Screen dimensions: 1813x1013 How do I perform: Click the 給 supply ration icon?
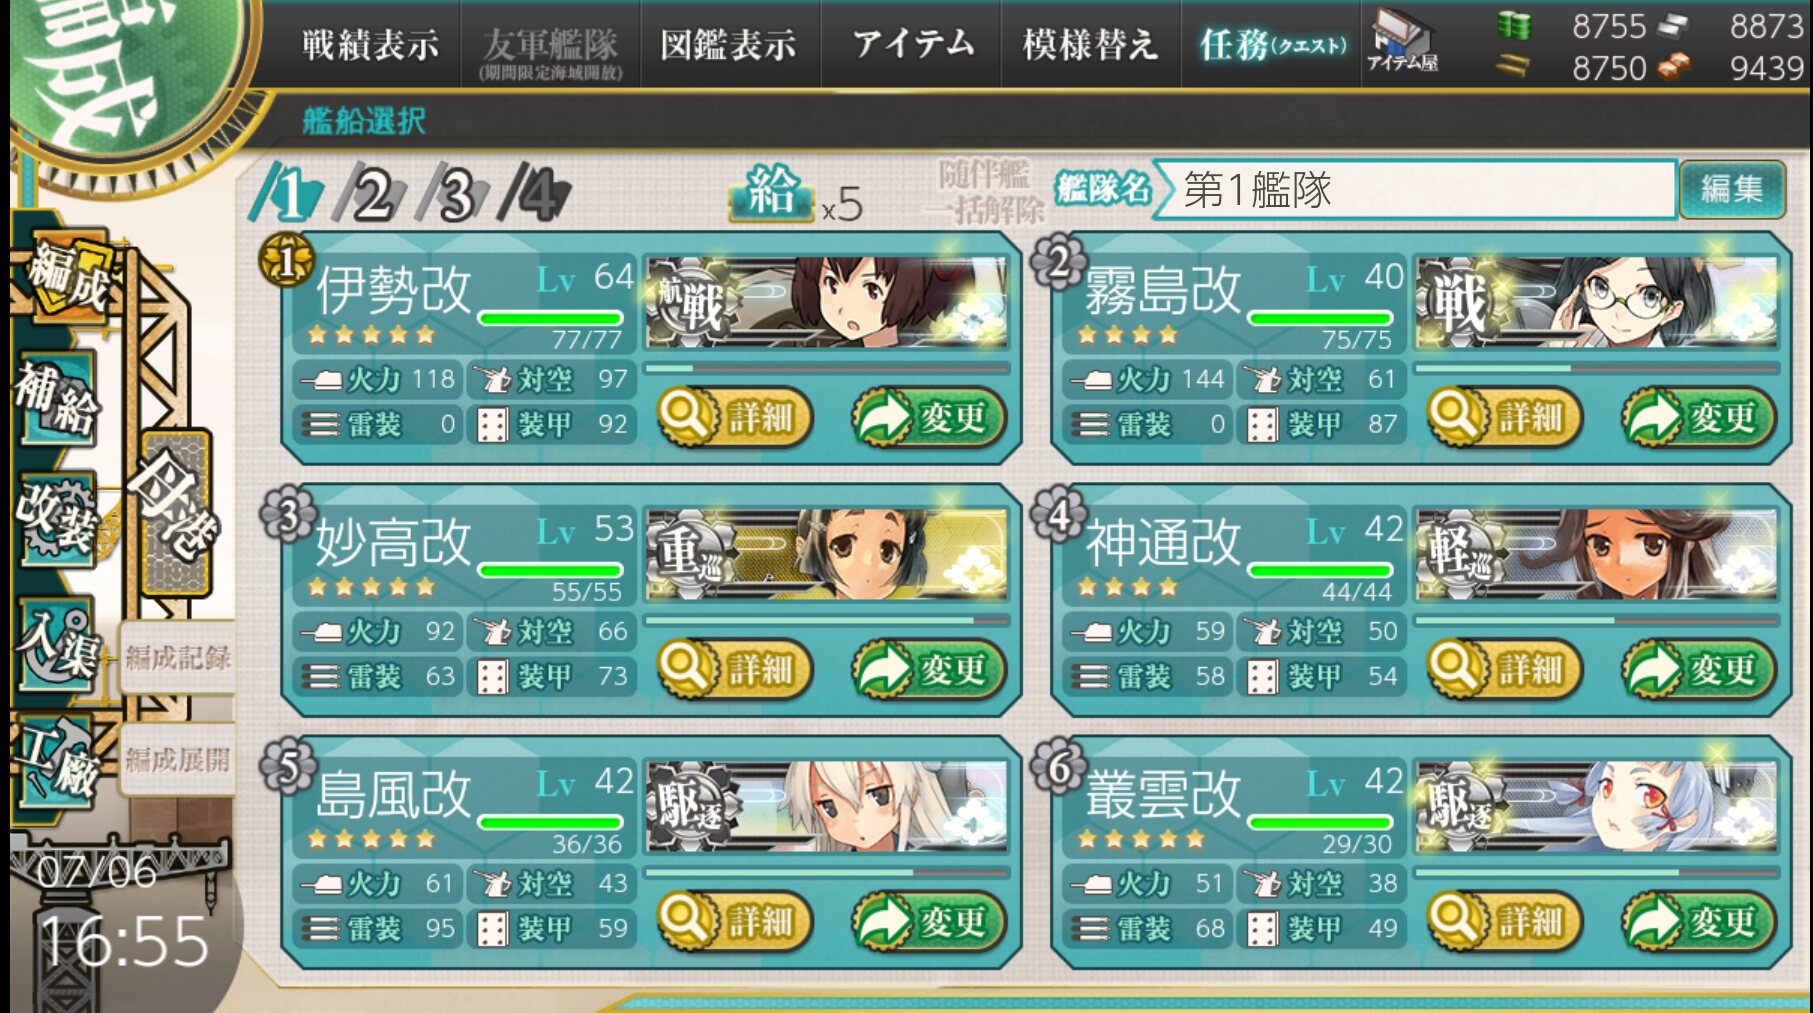point(772,191)
